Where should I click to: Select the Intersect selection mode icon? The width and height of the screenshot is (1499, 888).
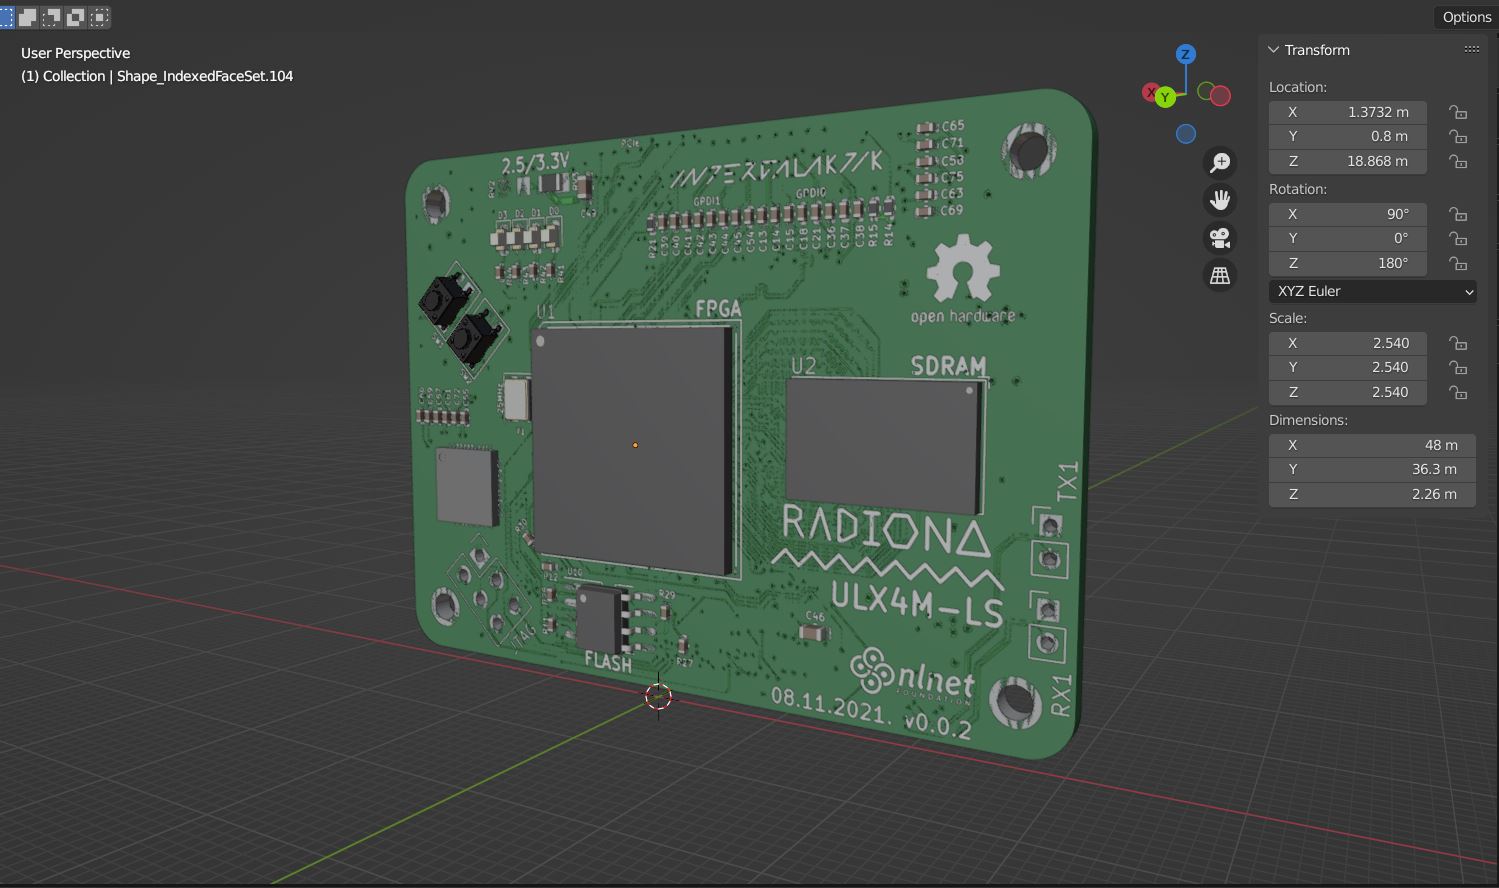(x=100, y=17)
